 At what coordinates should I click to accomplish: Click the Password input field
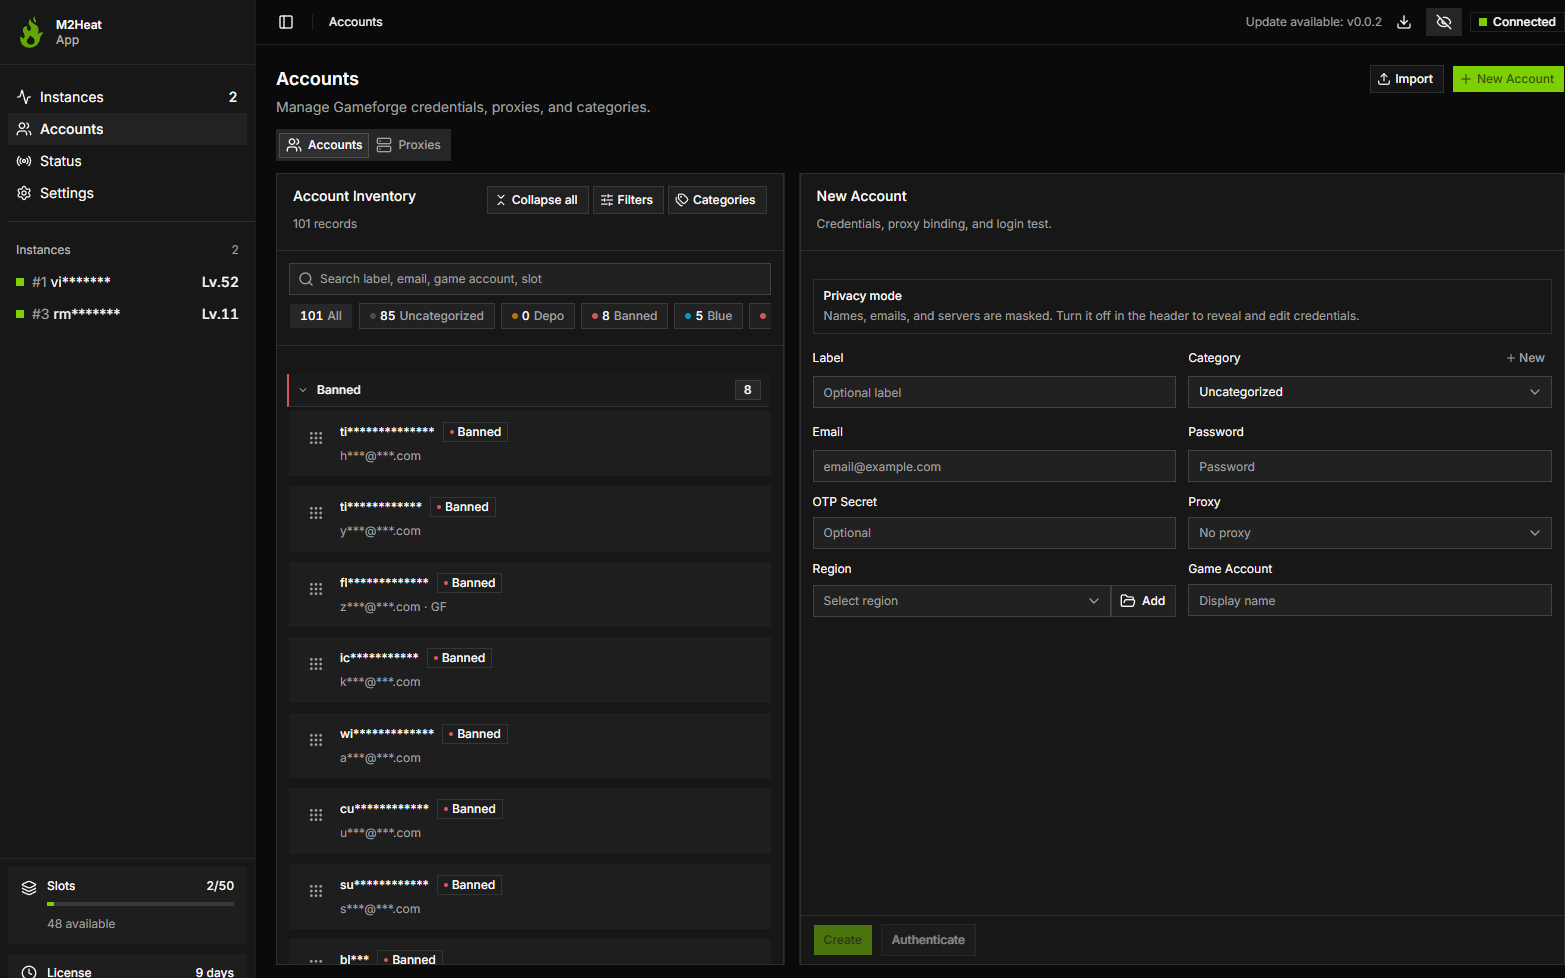pos(1370,466)
